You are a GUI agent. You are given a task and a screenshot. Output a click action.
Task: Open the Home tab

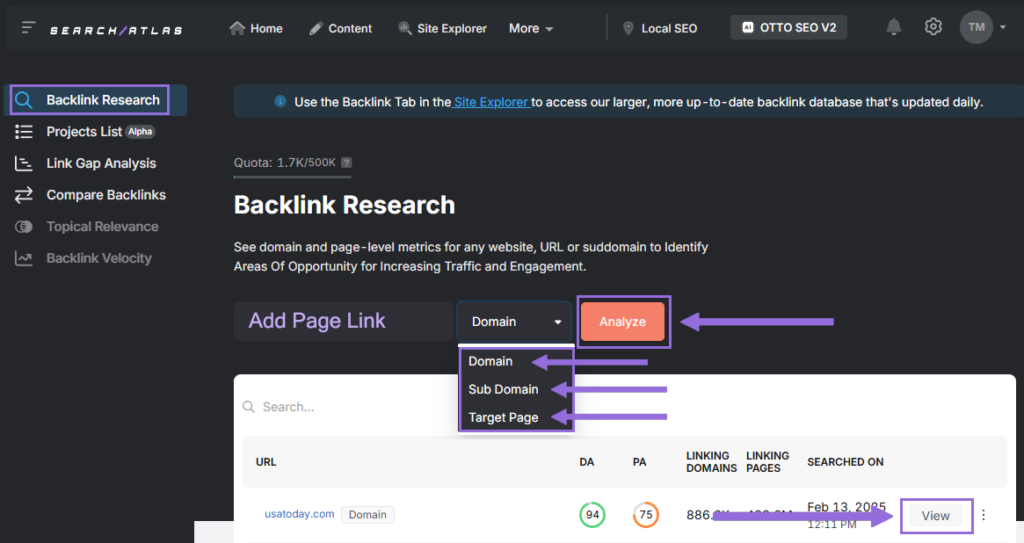coord(256,28)
